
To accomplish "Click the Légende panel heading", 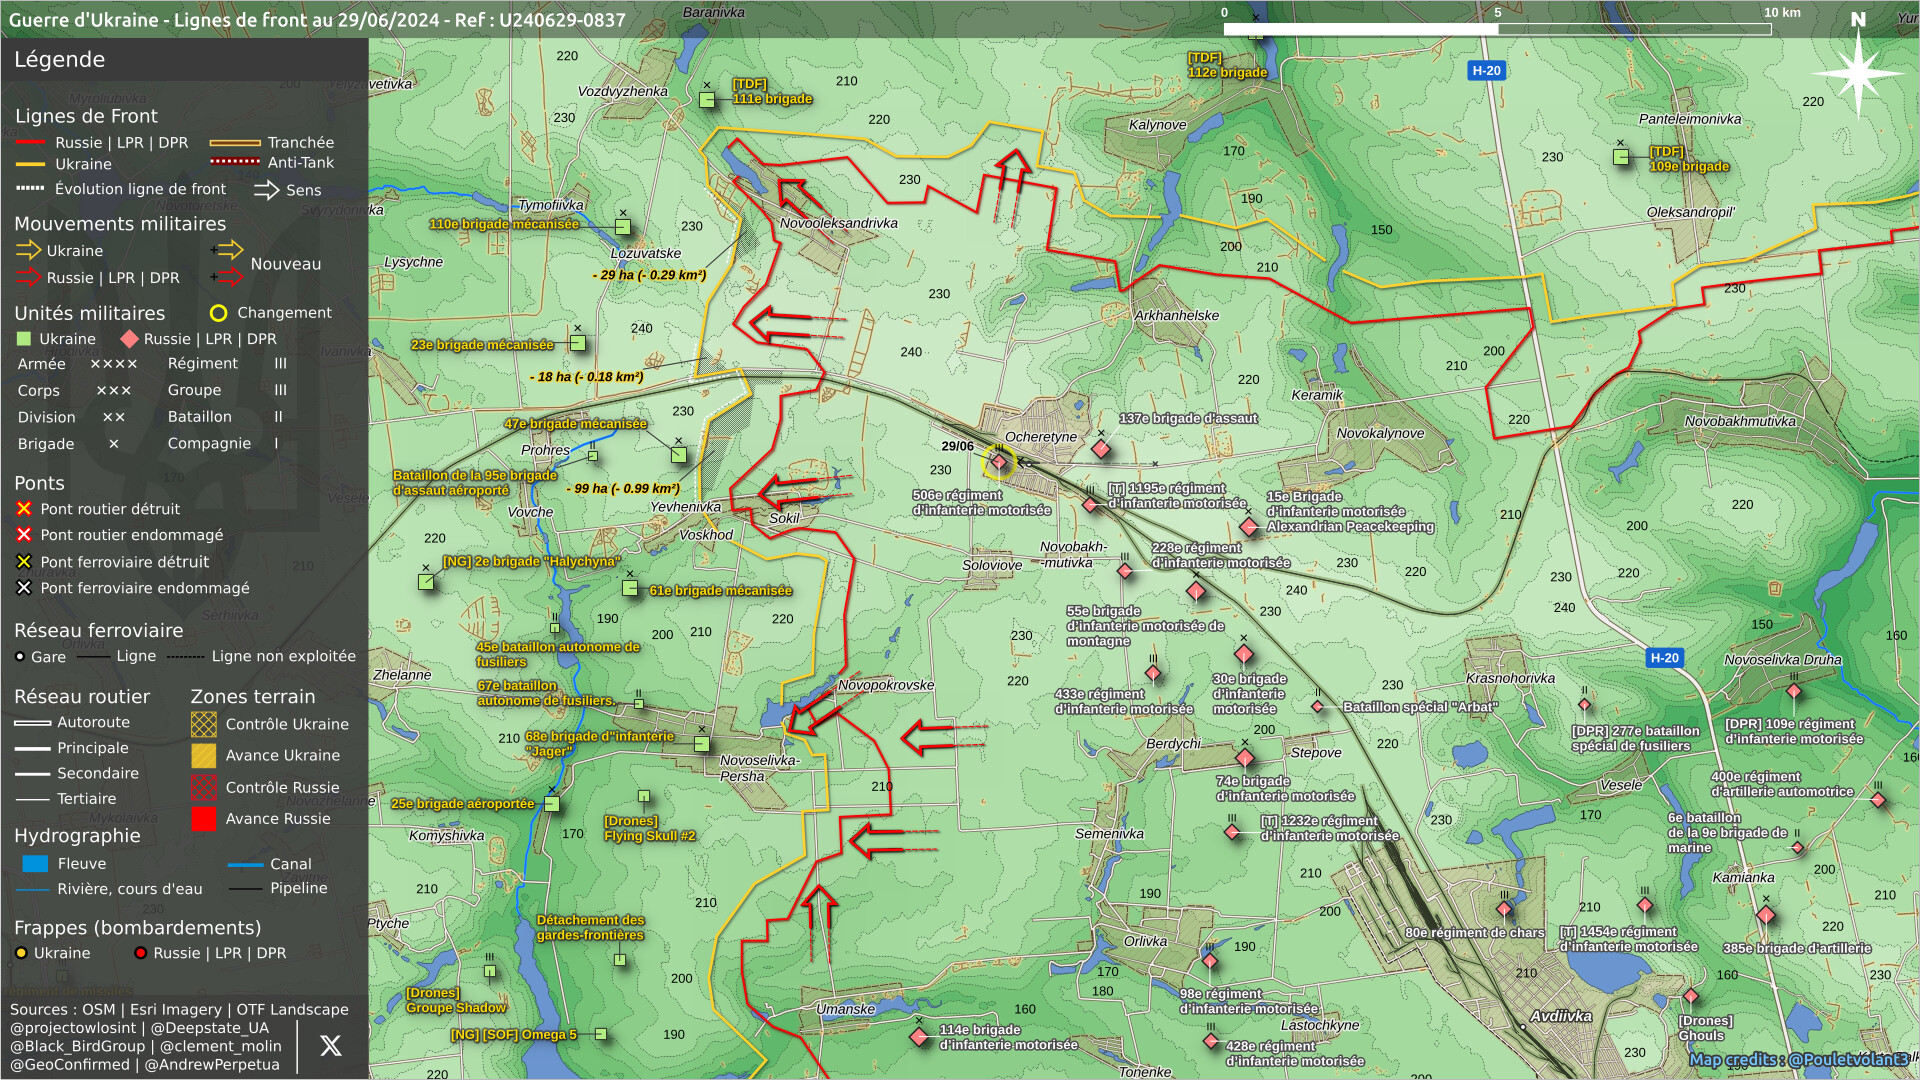I will coord(60,59).
